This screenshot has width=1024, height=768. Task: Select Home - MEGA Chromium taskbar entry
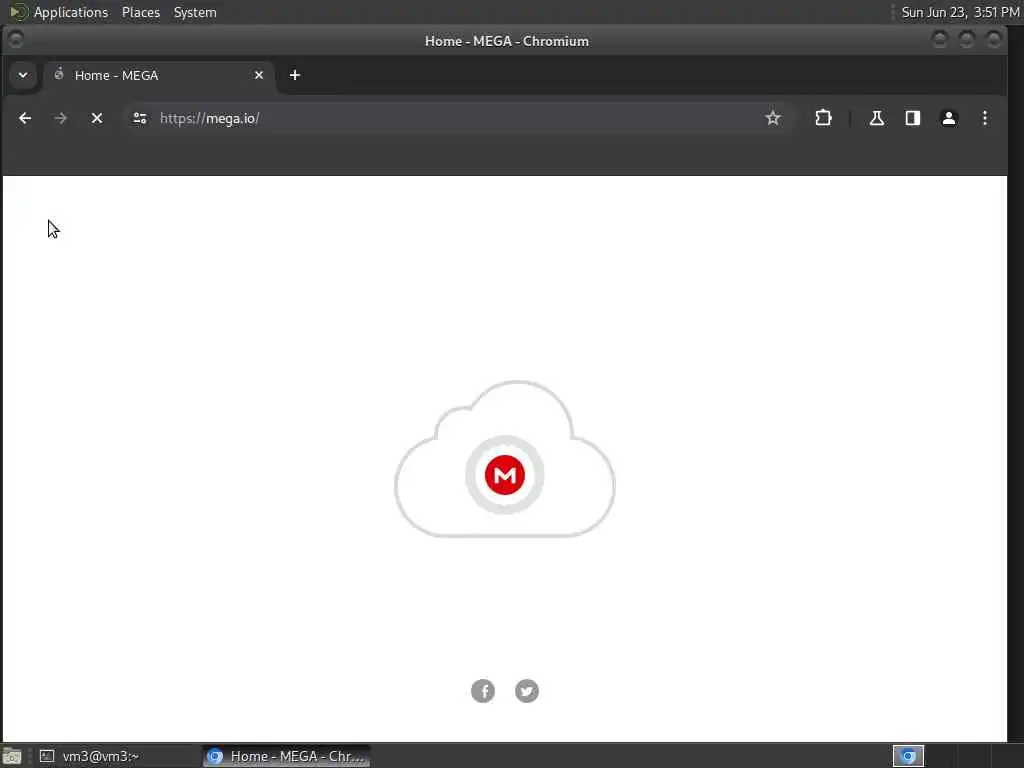tap(286, 756)
